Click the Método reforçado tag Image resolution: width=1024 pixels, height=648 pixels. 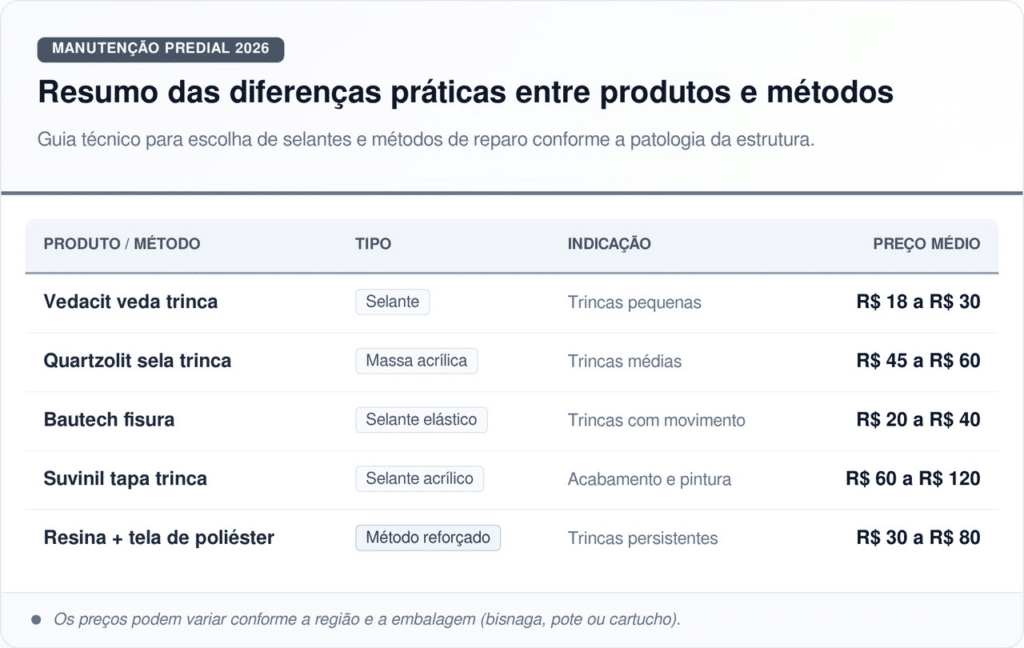428,538
